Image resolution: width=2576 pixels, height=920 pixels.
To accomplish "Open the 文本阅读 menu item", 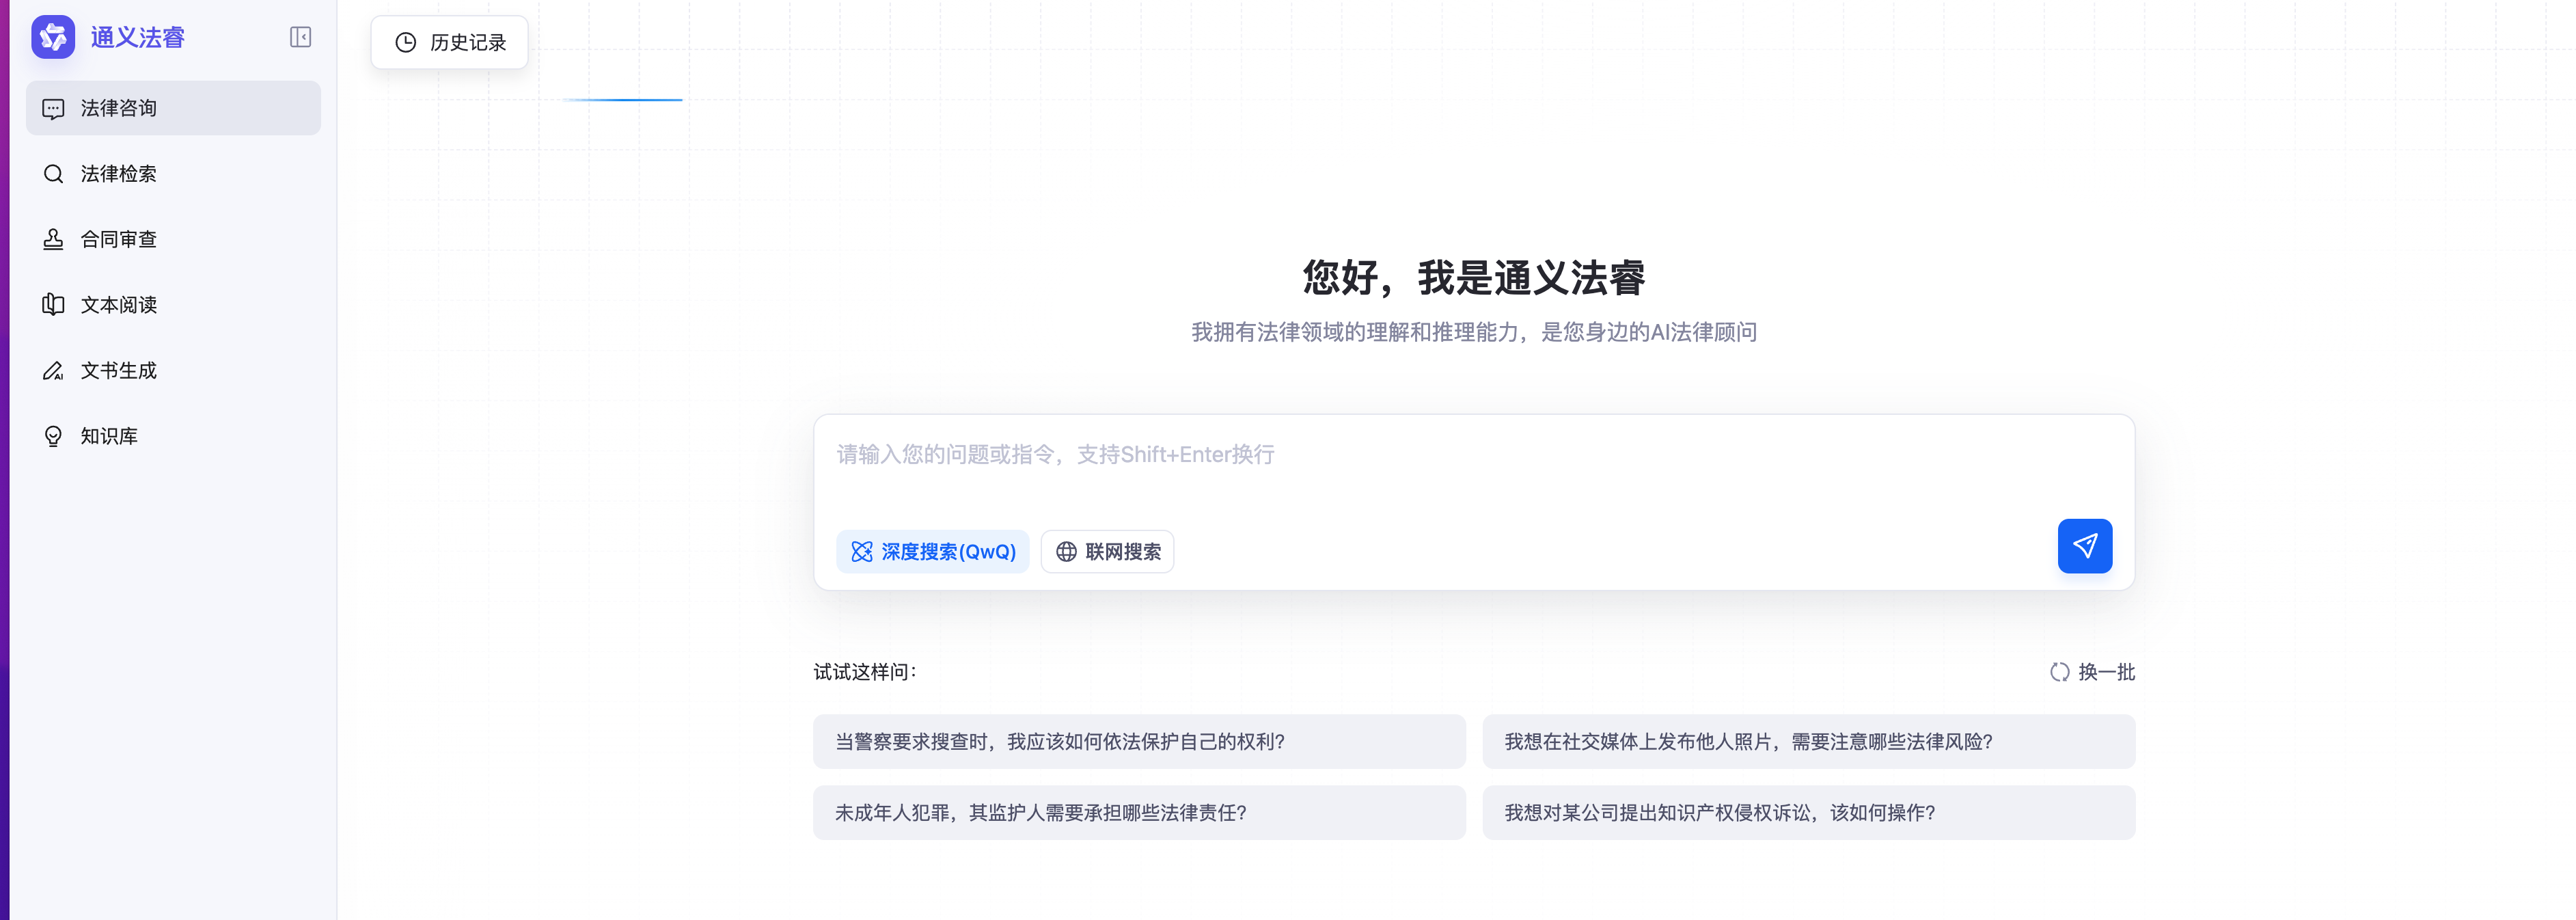I will [173, 305].
